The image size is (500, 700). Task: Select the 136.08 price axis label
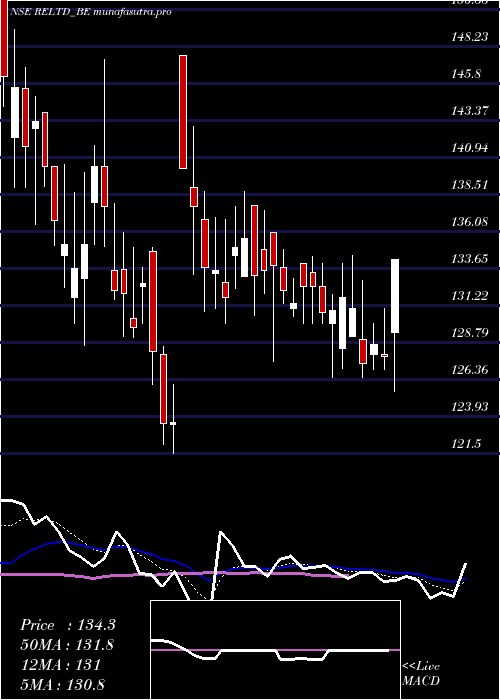[x=470, y=222]
